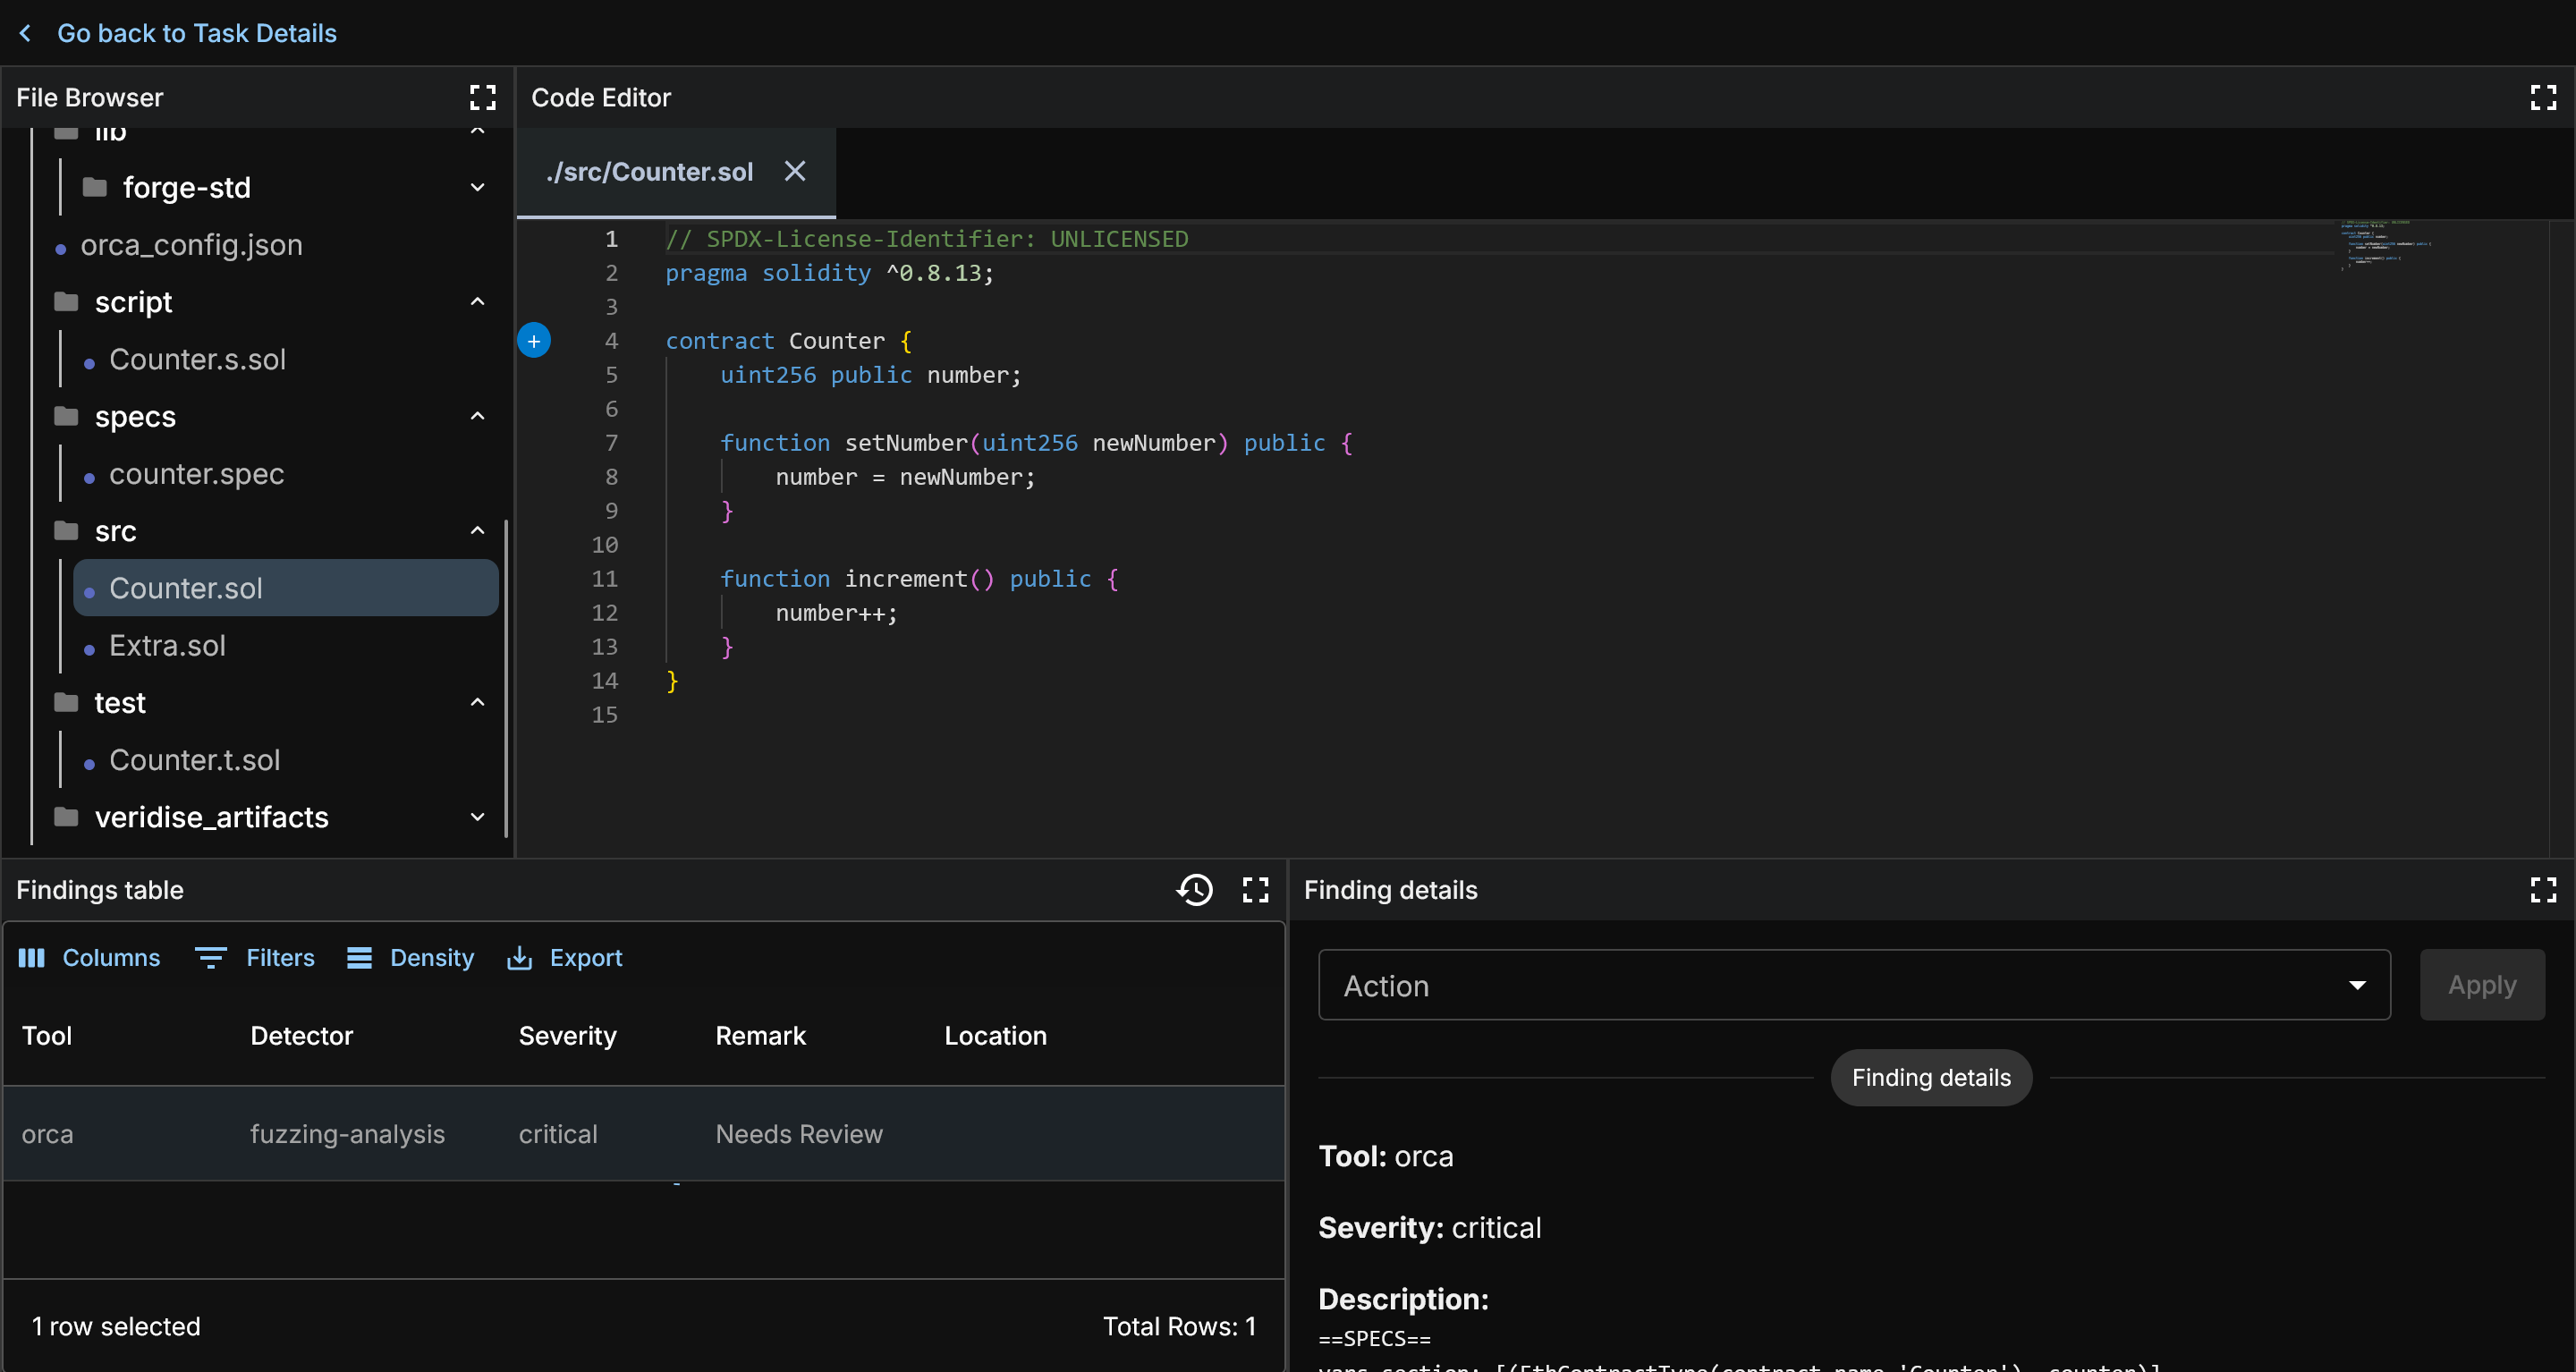Viewport: 2576px width, 1372px height.
Task: Click the blue plus marker at line 4
Action: pos(534,341)
